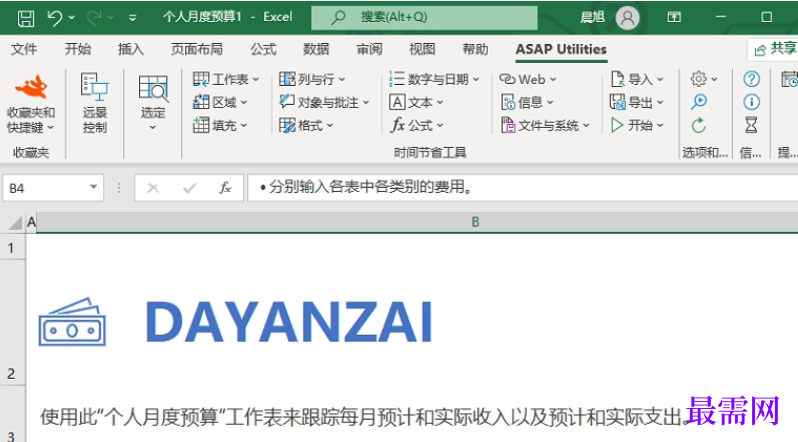Open the undo history dropdown arrow

tap(72, 18)
